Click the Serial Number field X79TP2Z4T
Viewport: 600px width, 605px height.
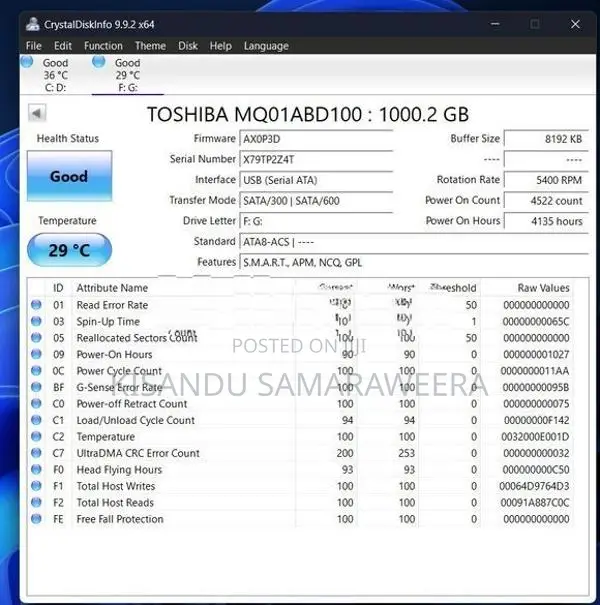(316, 159)
